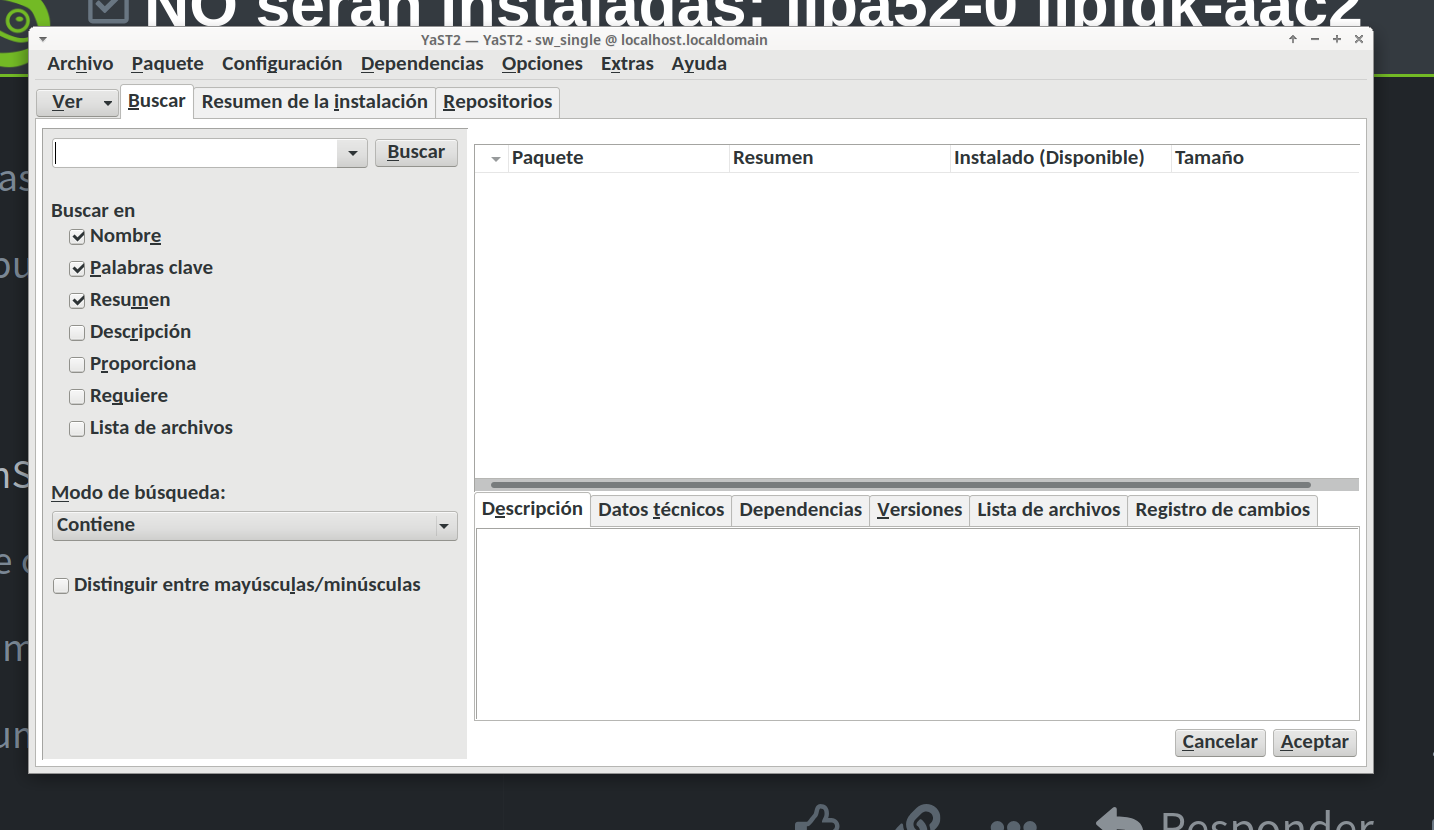The width and height of the screenshot is (1434, 830).
Task: Click the Aceptar button
Action: click(x=1314, y=742)
